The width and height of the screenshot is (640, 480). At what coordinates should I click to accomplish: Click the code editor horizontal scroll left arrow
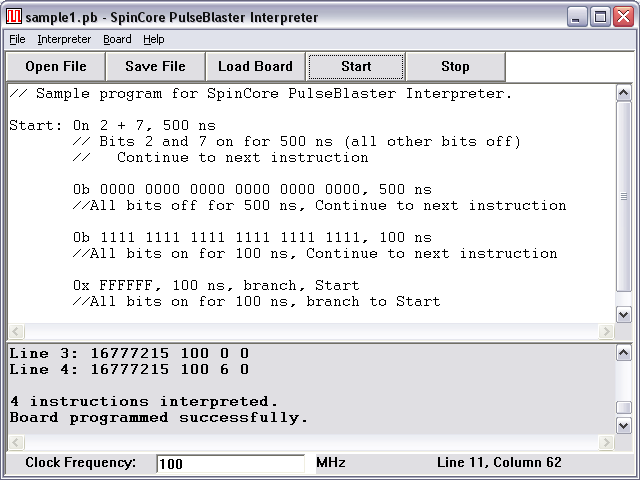point(16,331)
